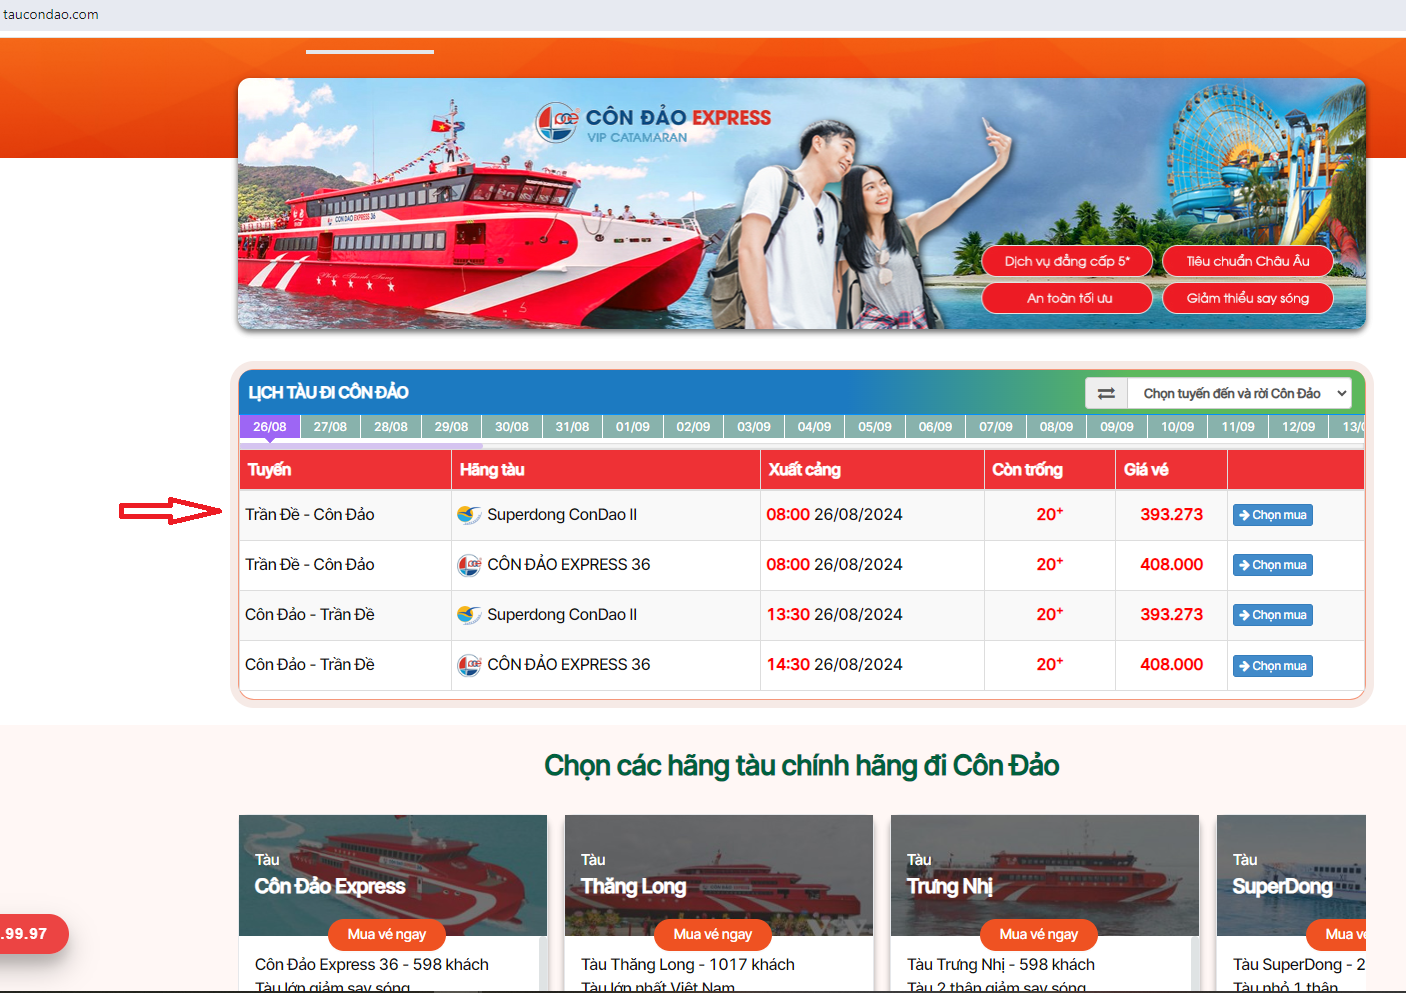1406x993 pixels.
Task: Click Côn Đảo Express logo in 14:30 row
Action: (469, 665)
